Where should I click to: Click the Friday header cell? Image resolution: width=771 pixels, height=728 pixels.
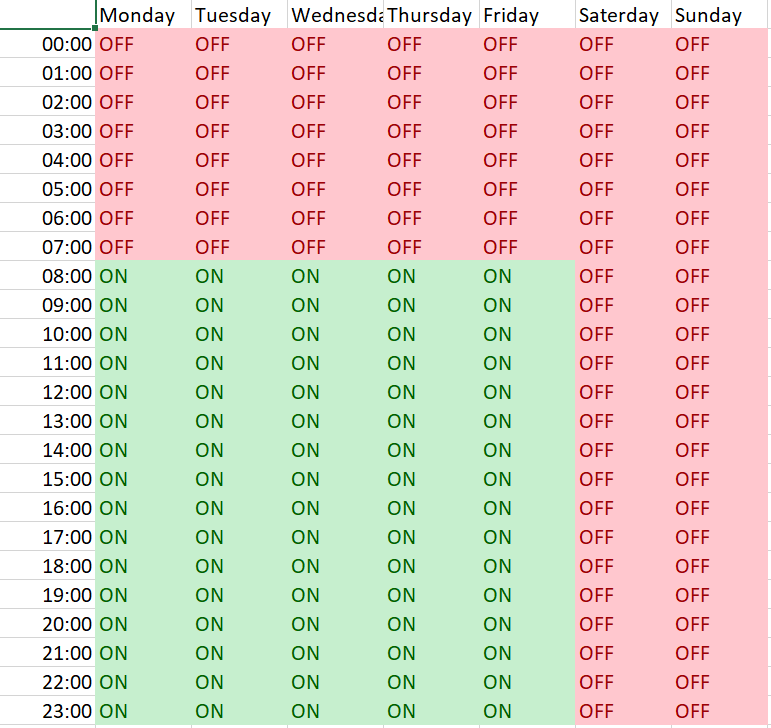(526, 15)
